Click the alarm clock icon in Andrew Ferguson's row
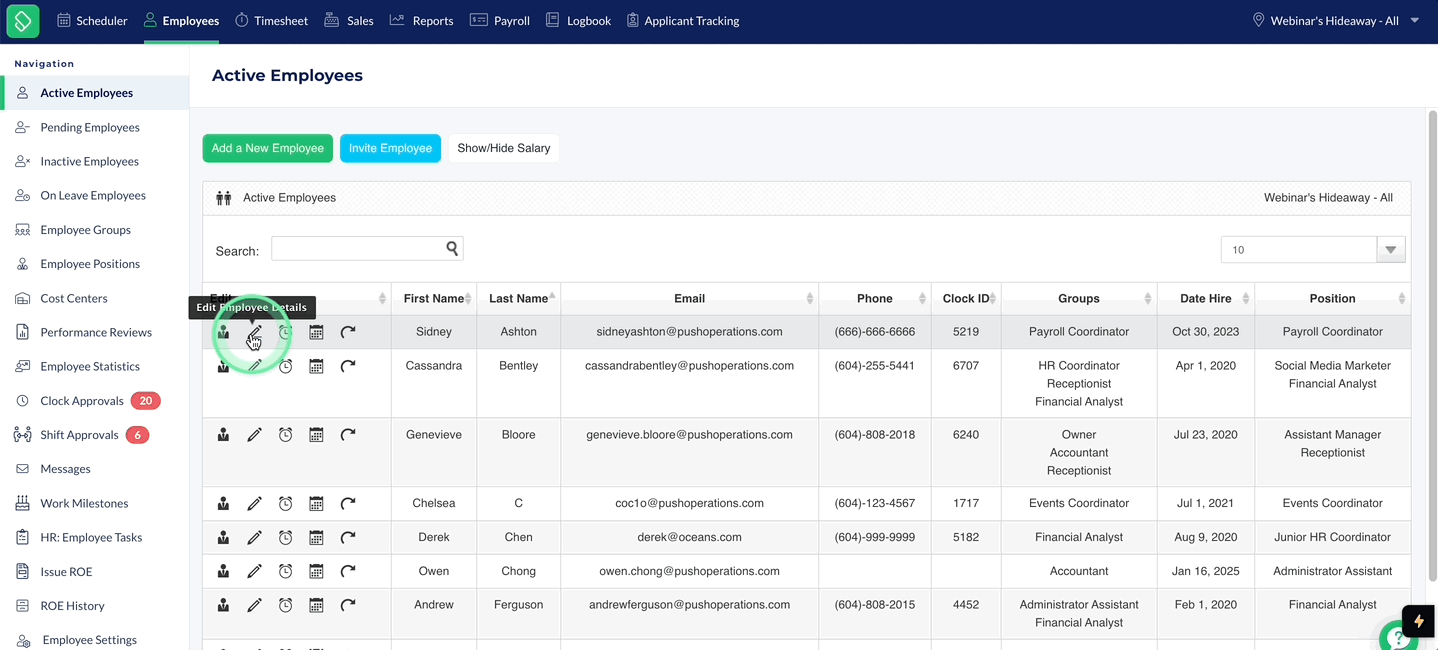Image resolution: width=1438 pixels, height=650 pixels. pos(285,605)
